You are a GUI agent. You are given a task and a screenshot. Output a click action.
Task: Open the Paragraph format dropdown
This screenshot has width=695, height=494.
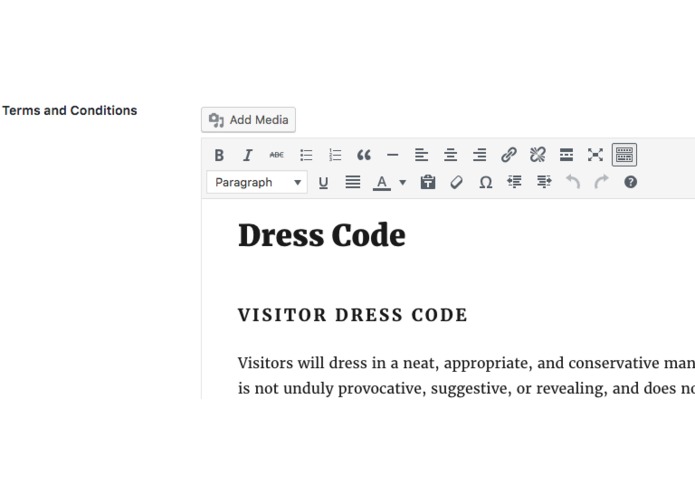pyautogui.click(x=257, y=182)
